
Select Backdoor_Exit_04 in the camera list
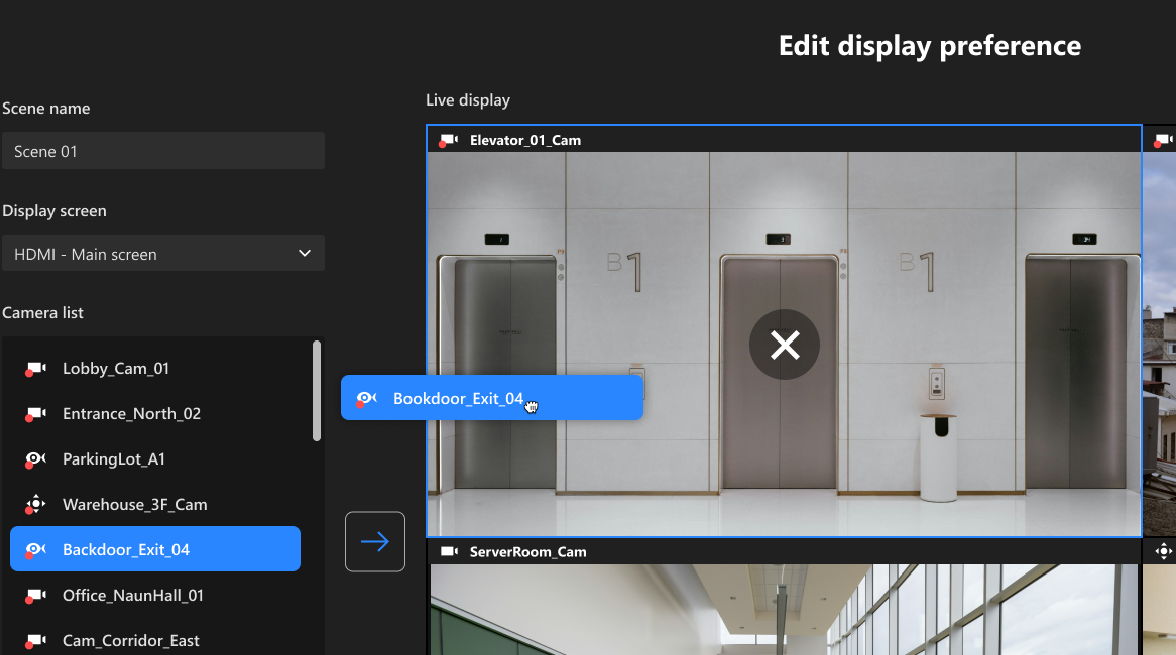pyautogui.click(x=155, y=549)
